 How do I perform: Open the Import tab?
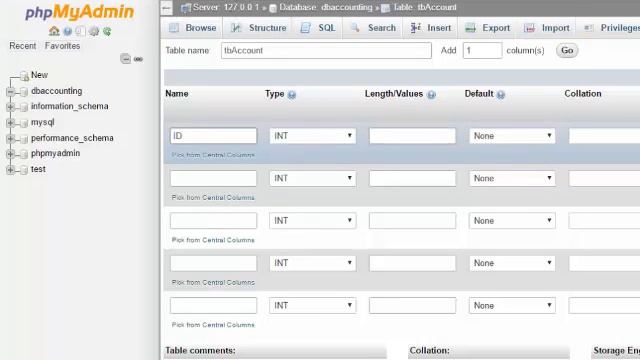click(x=547, y=28)
